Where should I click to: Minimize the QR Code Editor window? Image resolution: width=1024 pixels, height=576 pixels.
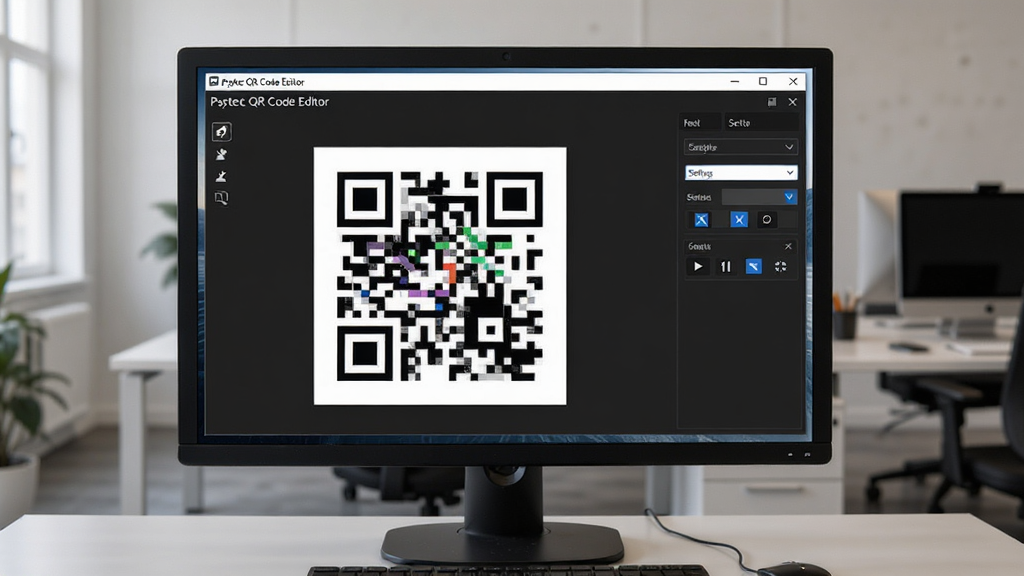click(735, 82)
